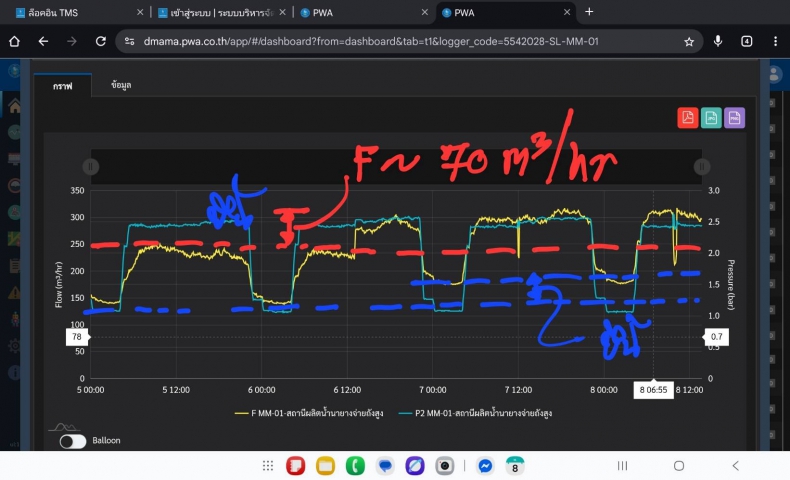790x480 pixels.
Task: Open site info icon in address bar
Action: pos(129,42)
